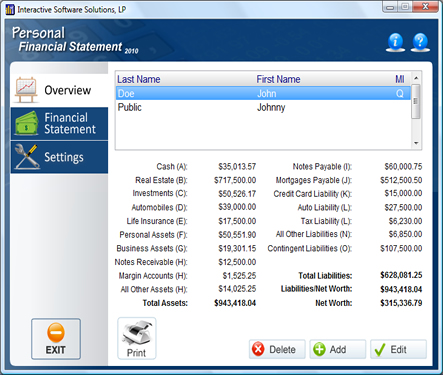Screen dimensions: 443x375
Task: Click the EXIT label text
Action: (56, 350)
